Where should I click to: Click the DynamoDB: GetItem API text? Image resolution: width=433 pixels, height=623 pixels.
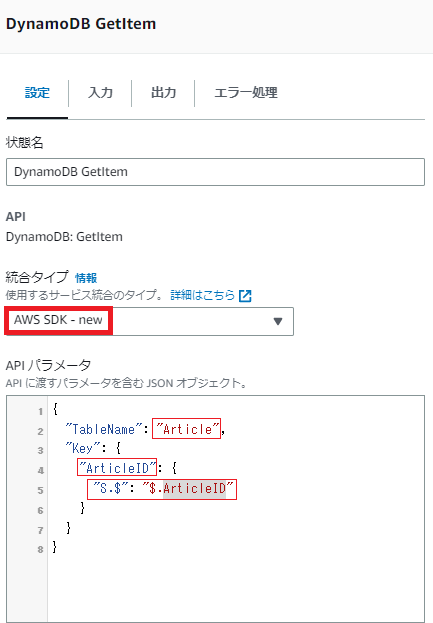64,237
